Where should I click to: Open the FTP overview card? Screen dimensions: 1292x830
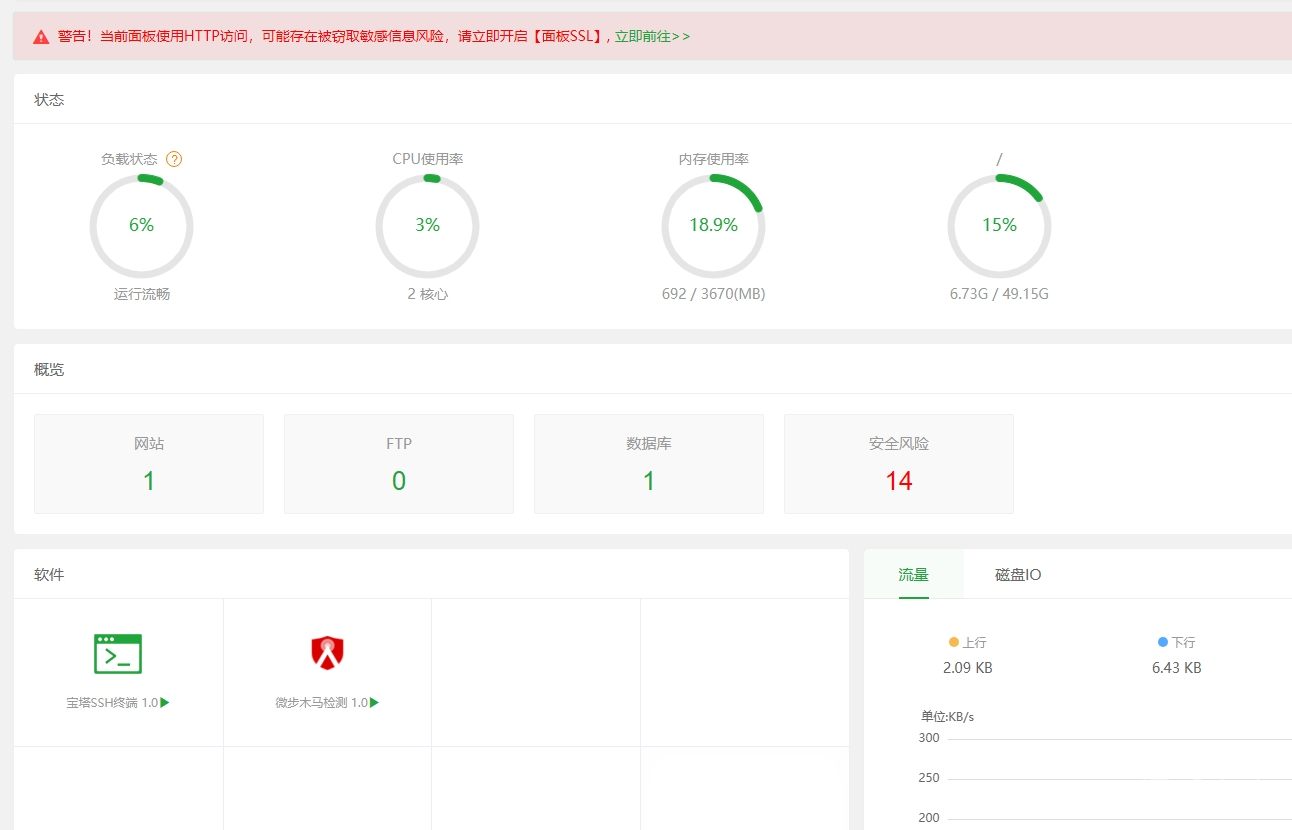tap(399, 464)
